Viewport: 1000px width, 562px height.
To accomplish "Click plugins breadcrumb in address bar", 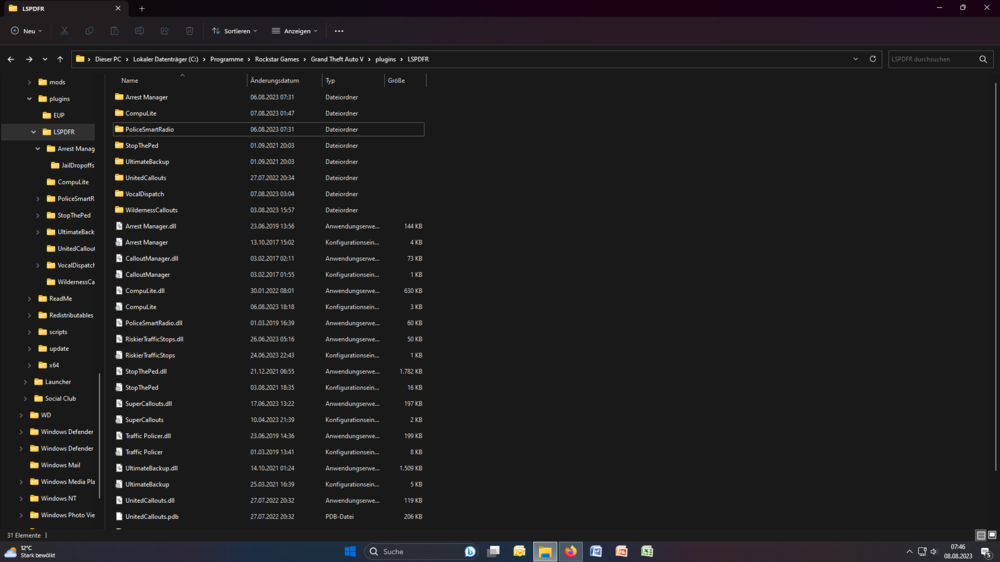I will pos(385,59).
